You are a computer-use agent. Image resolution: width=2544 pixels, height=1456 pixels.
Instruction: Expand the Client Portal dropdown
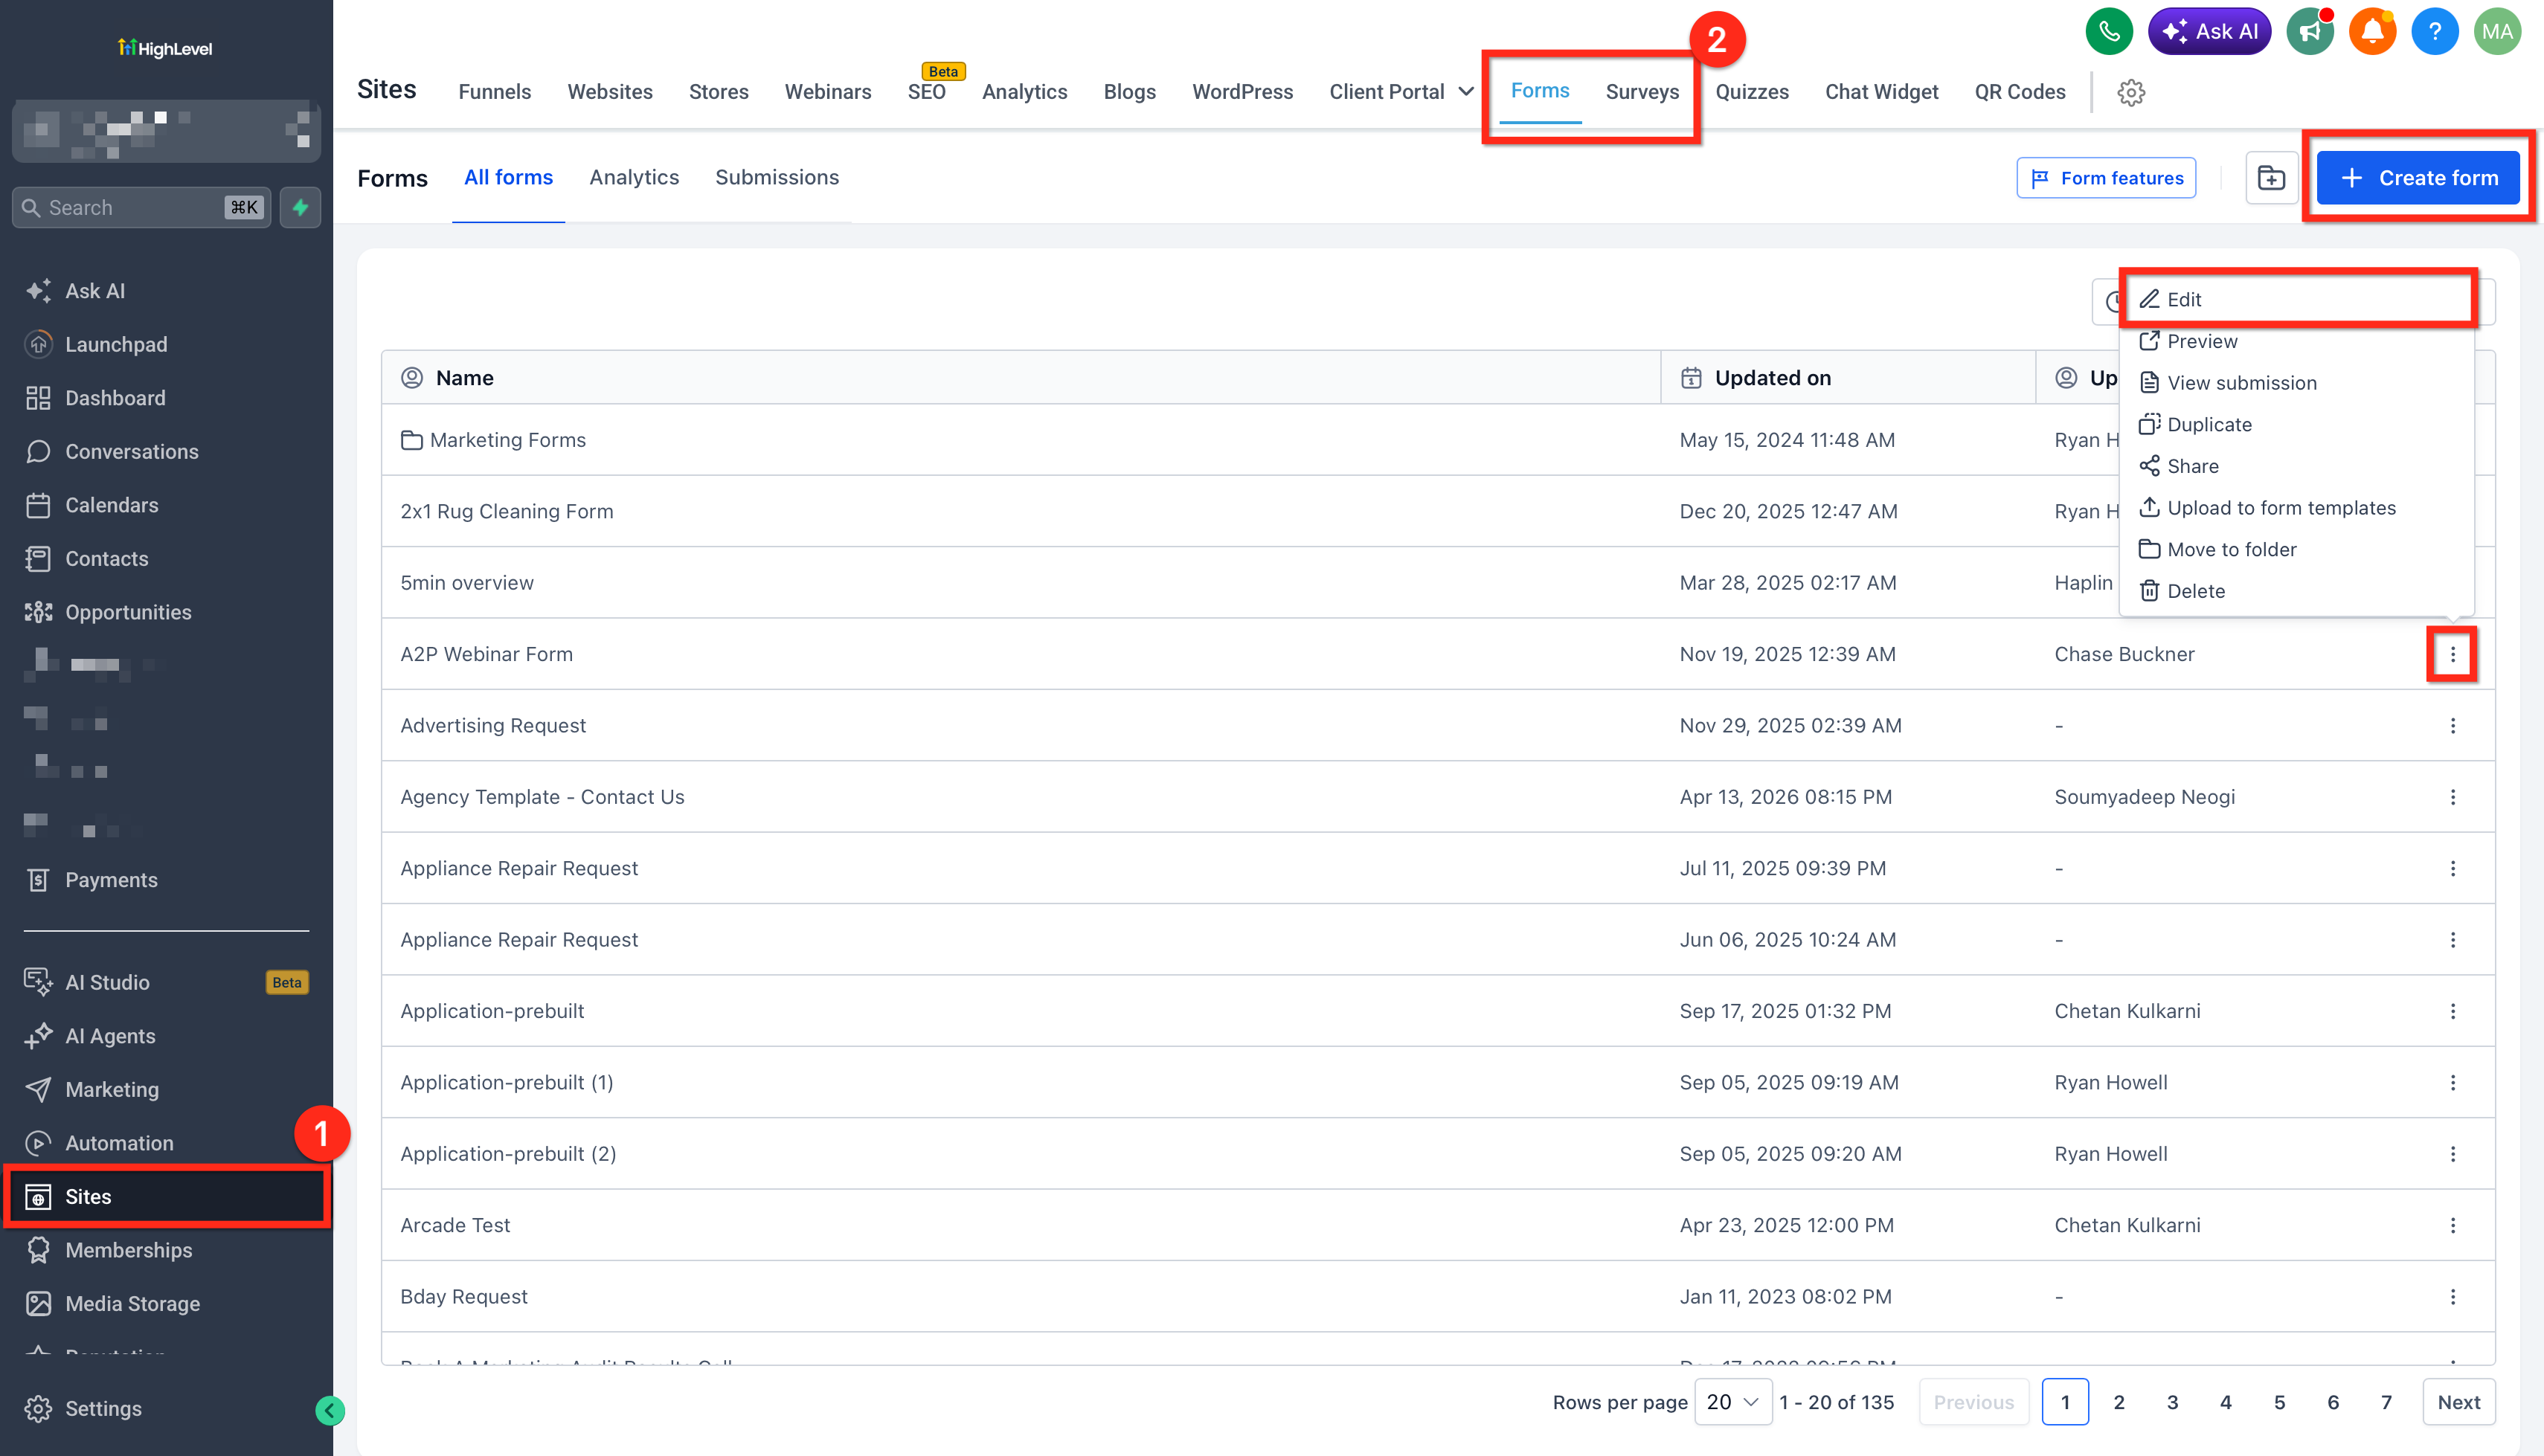(1401, 92)
